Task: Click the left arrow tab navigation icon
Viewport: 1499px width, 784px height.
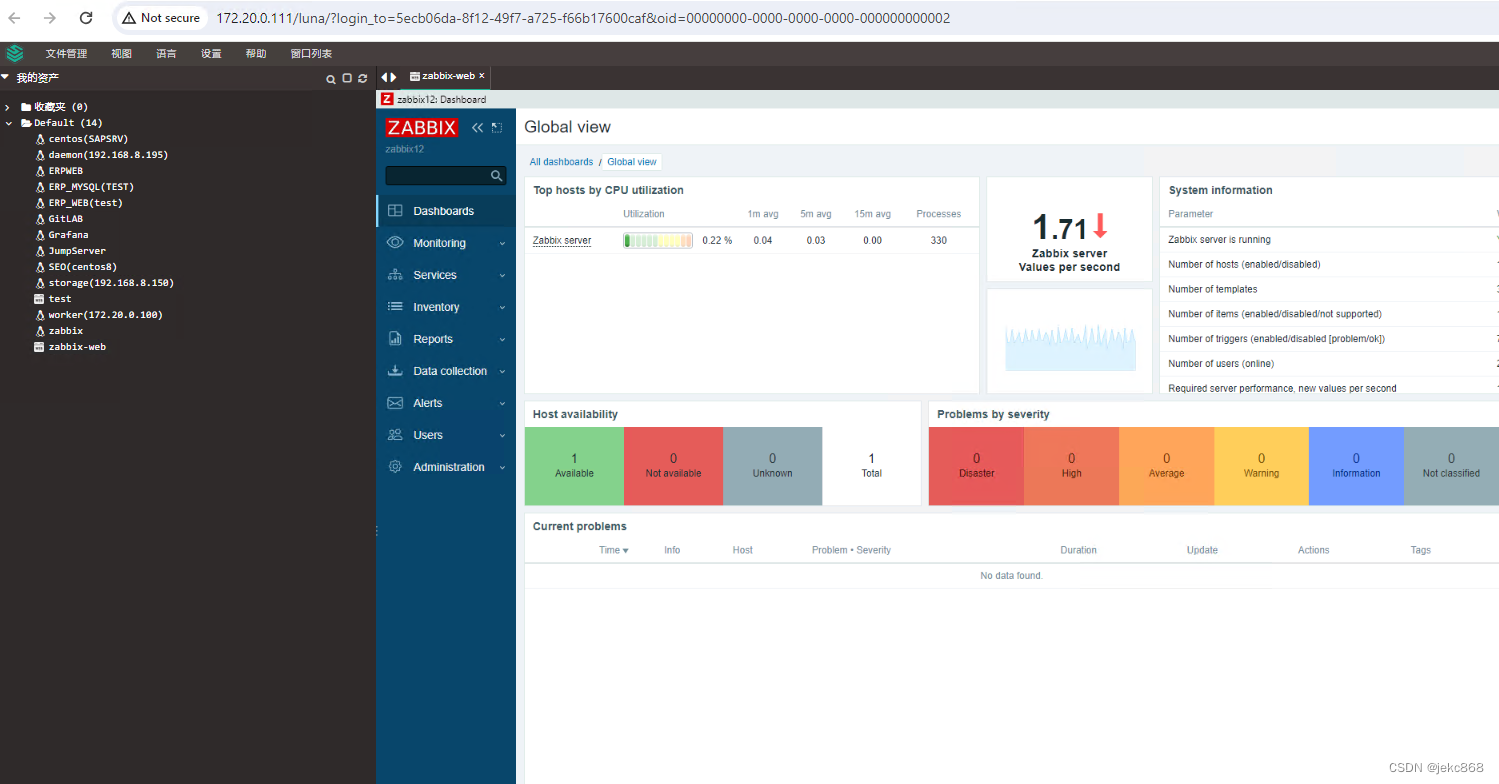Action: [384, 77]
